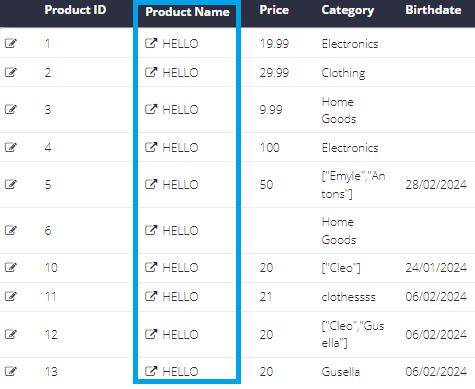The width and height of the screenshot is (475, 389).
Task: Open HELLO link for product 1
Action: click(180, 44)
